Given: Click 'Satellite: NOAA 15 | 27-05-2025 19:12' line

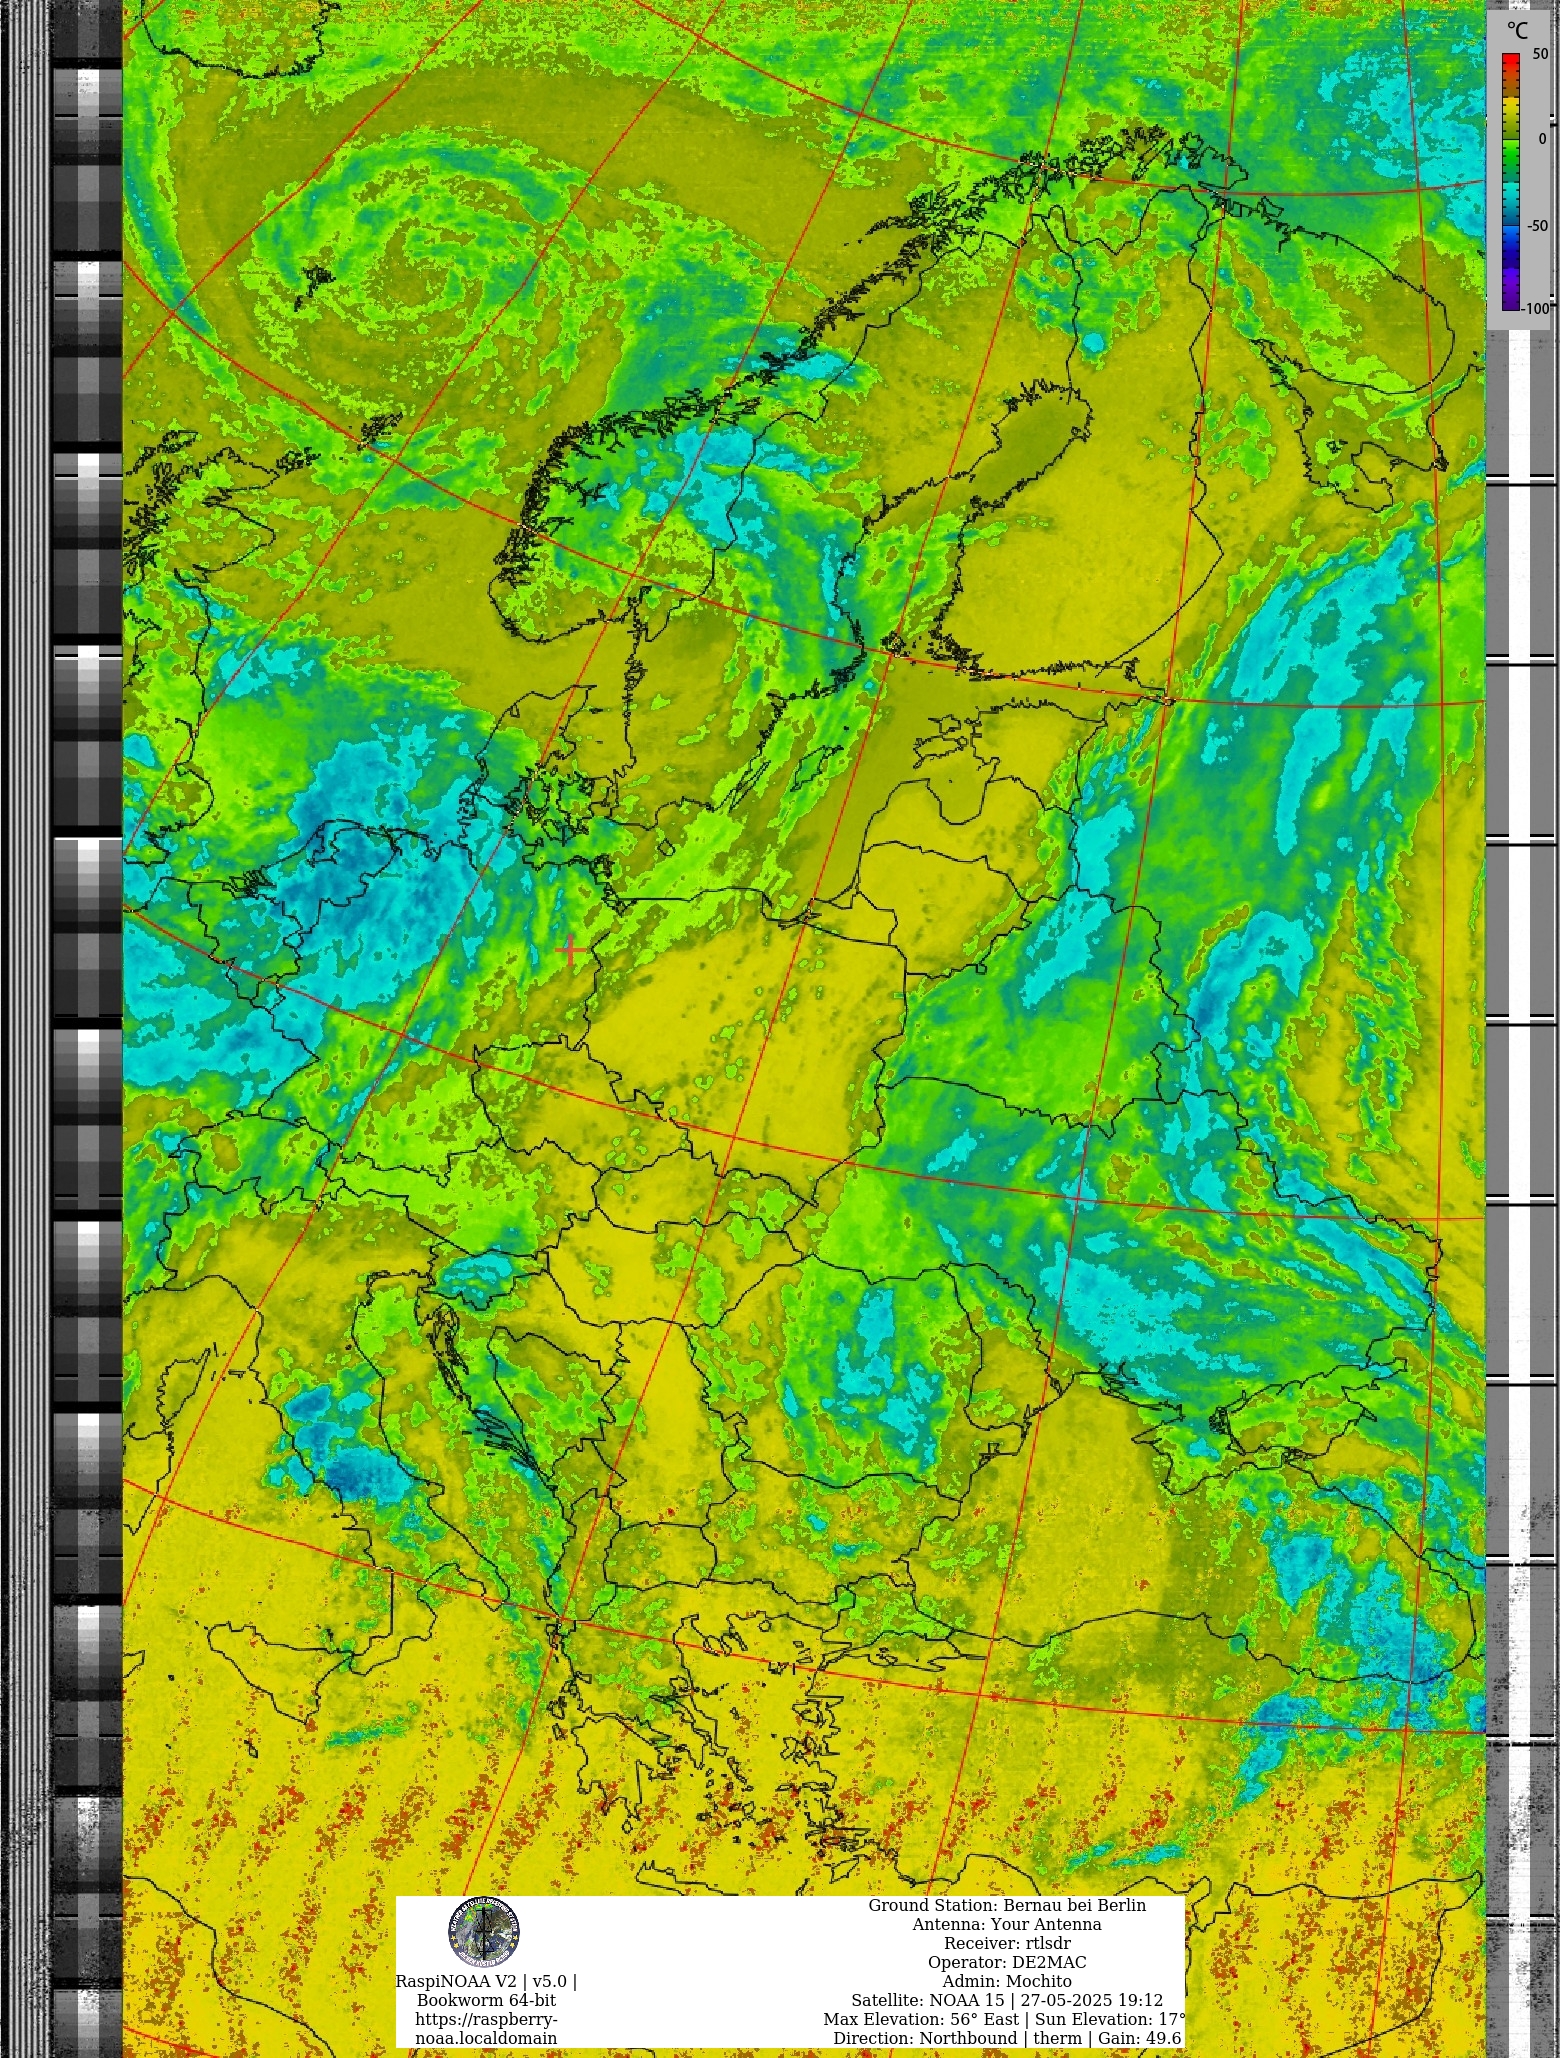Looking at the screenshot, I should (1007, 2000).
